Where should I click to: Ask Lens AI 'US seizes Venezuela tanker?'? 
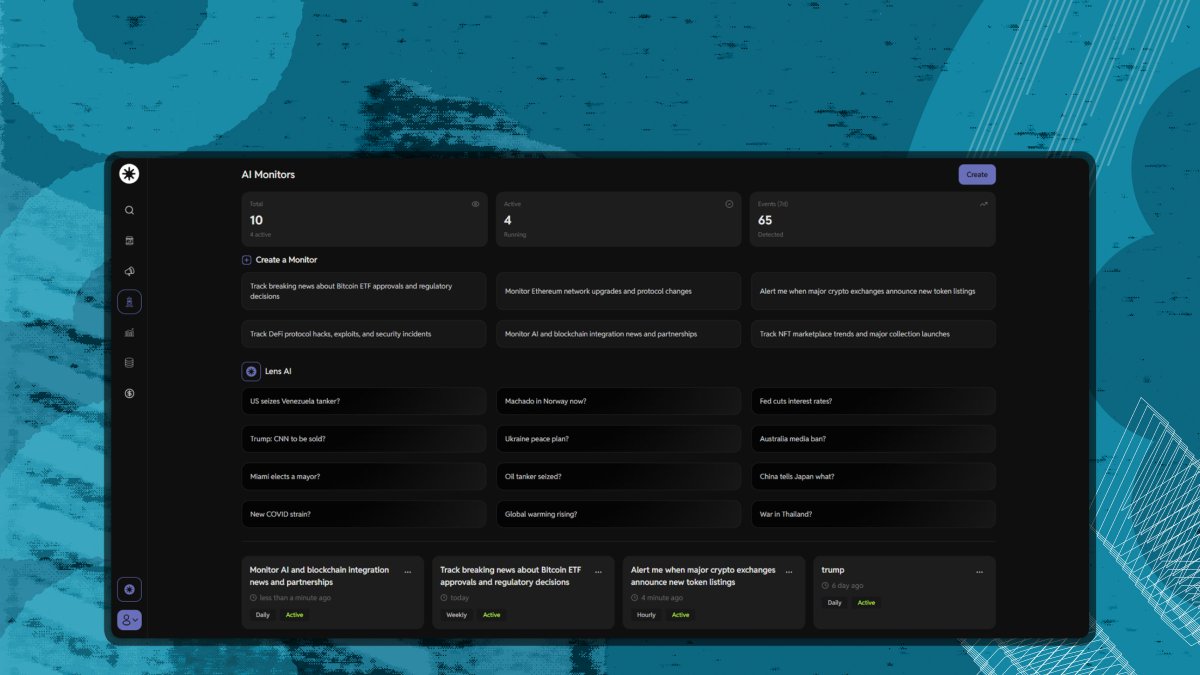(364, 401)
